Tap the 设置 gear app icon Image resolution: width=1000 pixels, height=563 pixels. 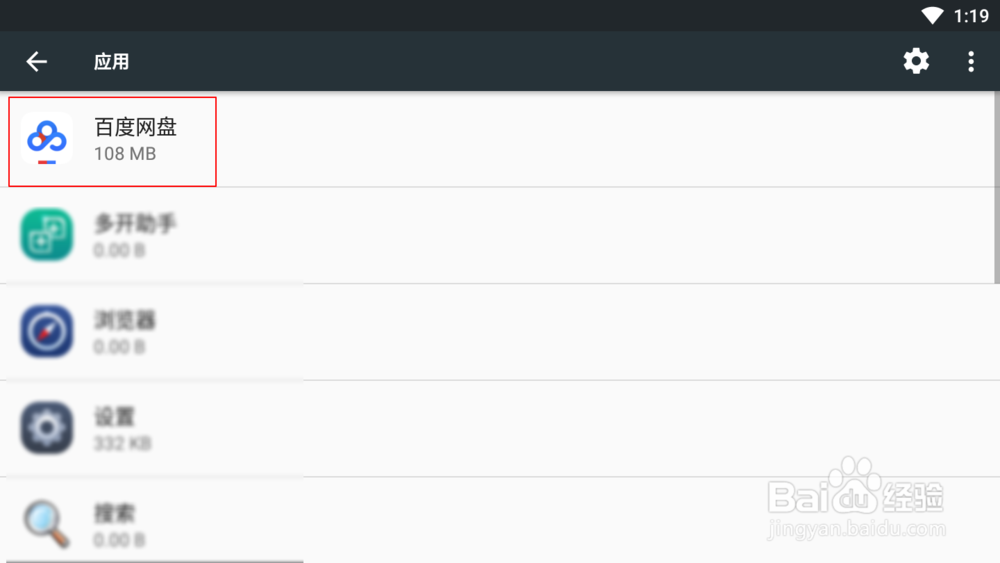point(47,428)
